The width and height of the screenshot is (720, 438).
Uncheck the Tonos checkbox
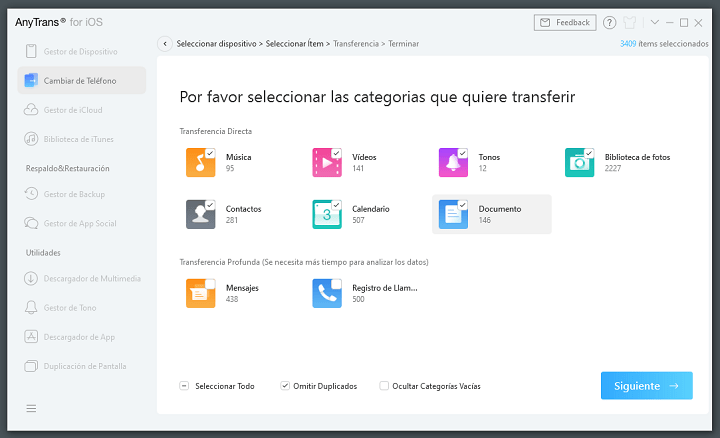tap(463, 153)
